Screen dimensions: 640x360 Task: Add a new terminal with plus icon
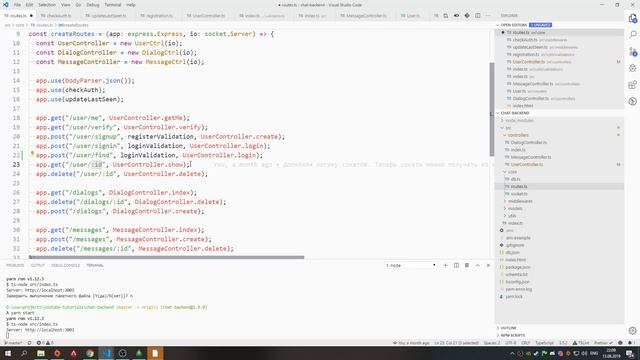(445, 265)
